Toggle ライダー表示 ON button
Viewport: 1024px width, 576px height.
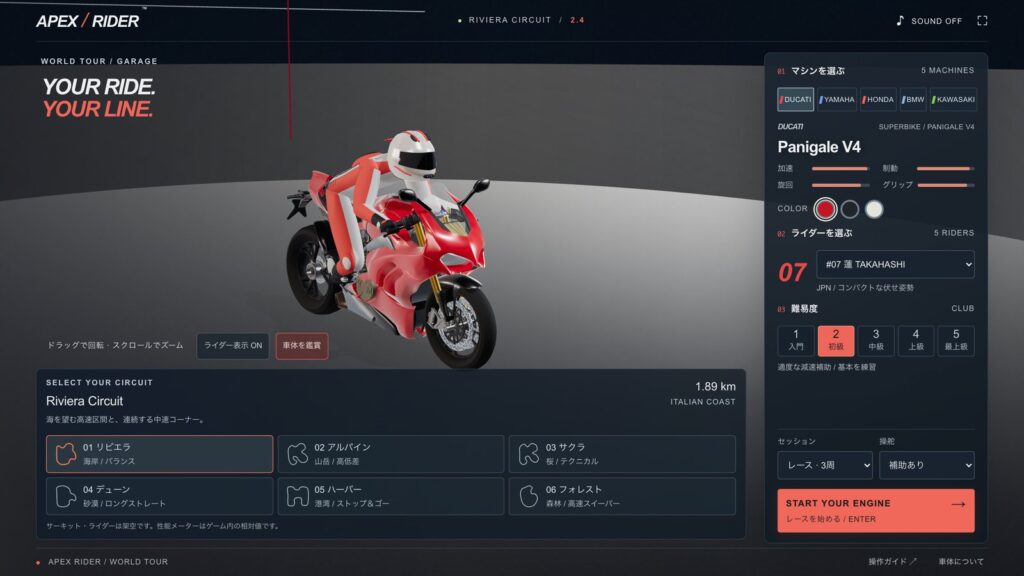233,345
